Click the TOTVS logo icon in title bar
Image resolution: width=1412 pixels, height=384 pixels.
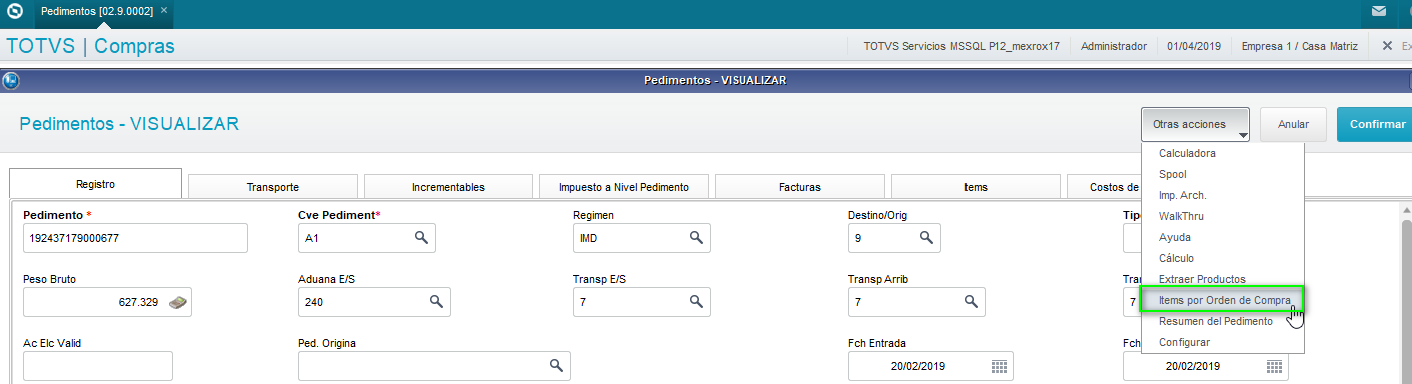(x=15, y=11)
